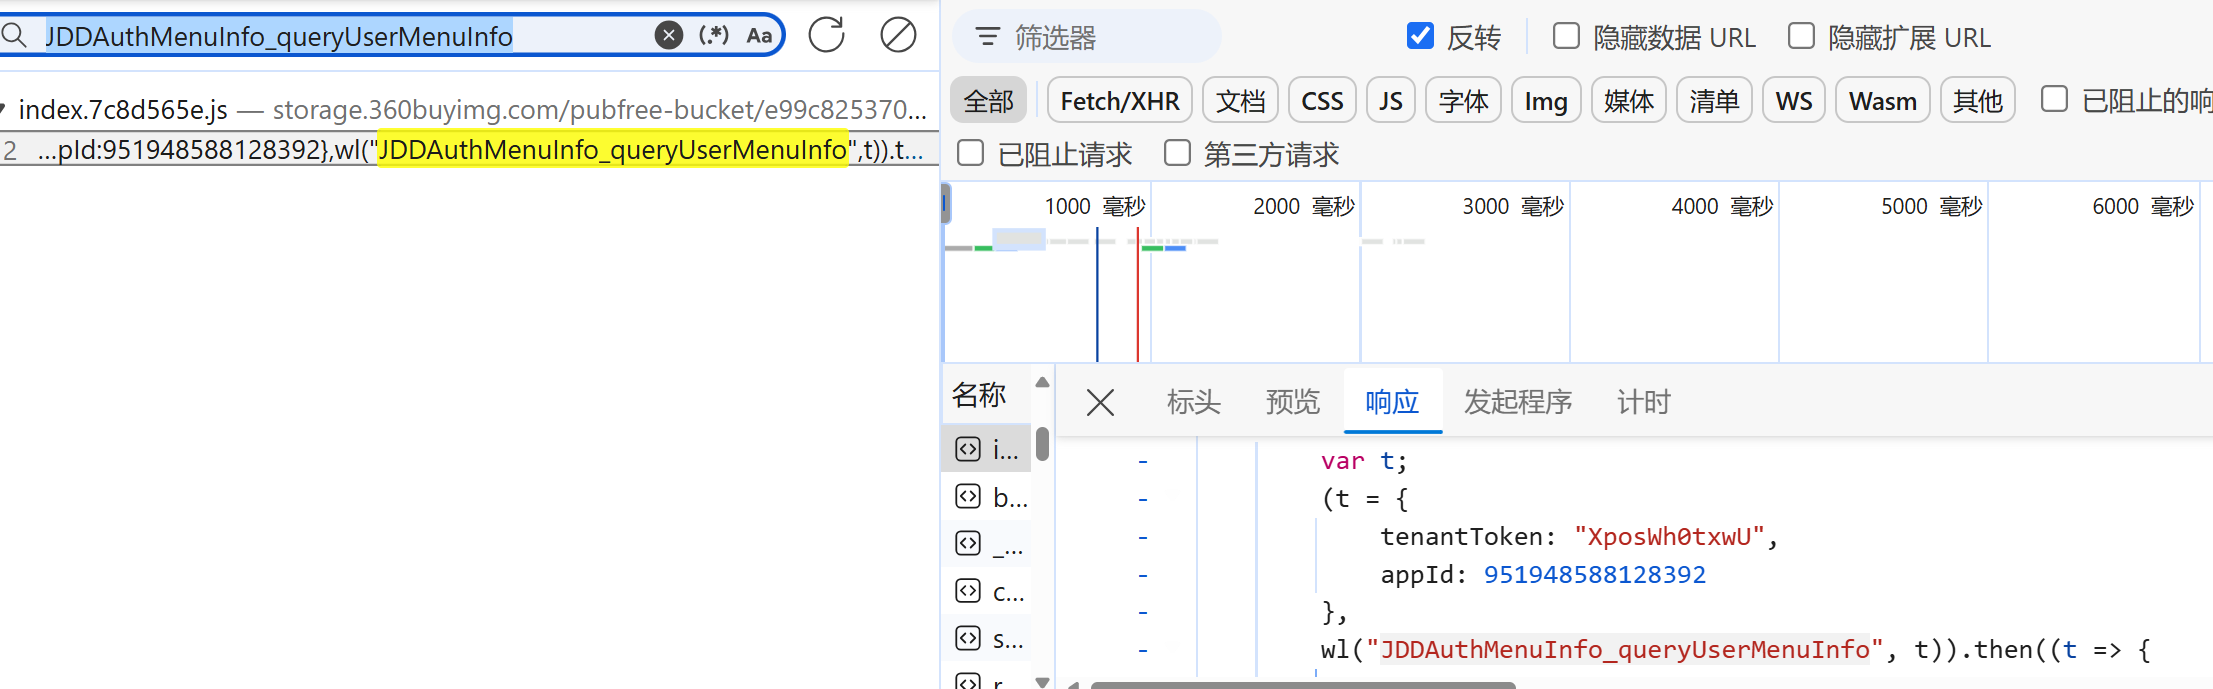This screenshot has width=2213, height=689.
Task: Click the search magnifier icon
Action: (x=14, y=36)
